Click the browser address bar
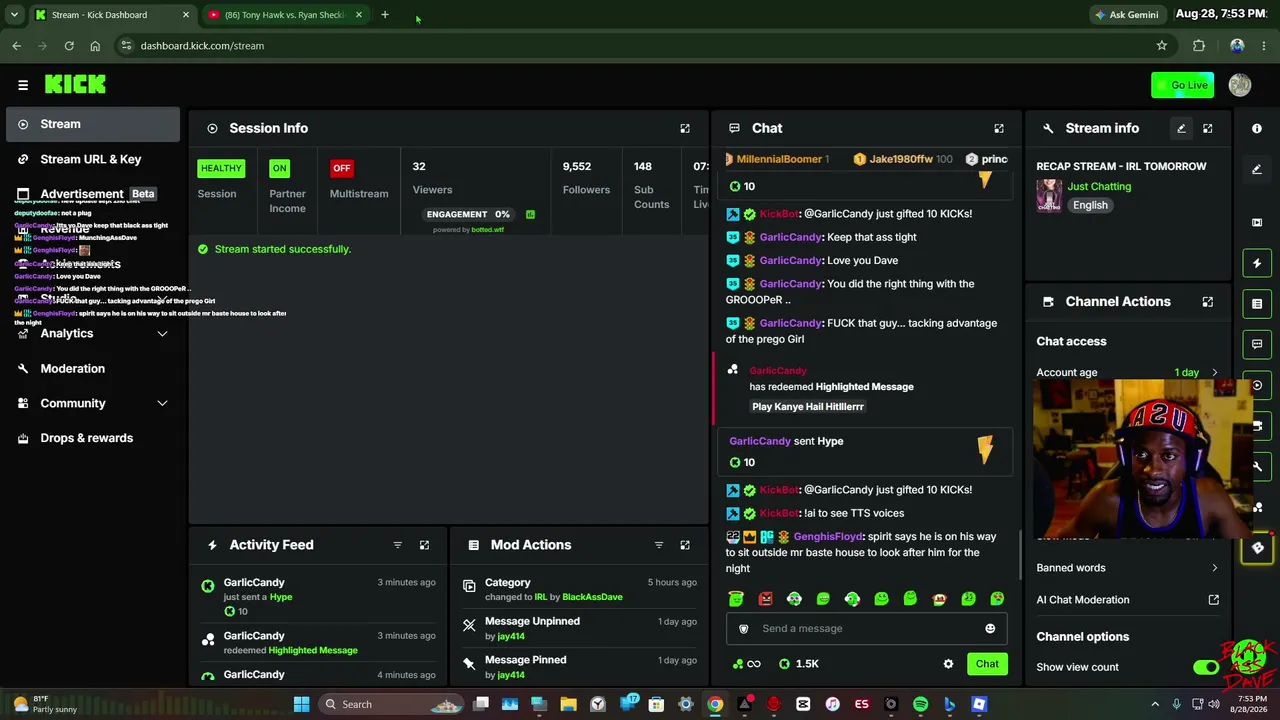Image resolution: width=1280 pixels, height=720 pixels. pos(640,46)
